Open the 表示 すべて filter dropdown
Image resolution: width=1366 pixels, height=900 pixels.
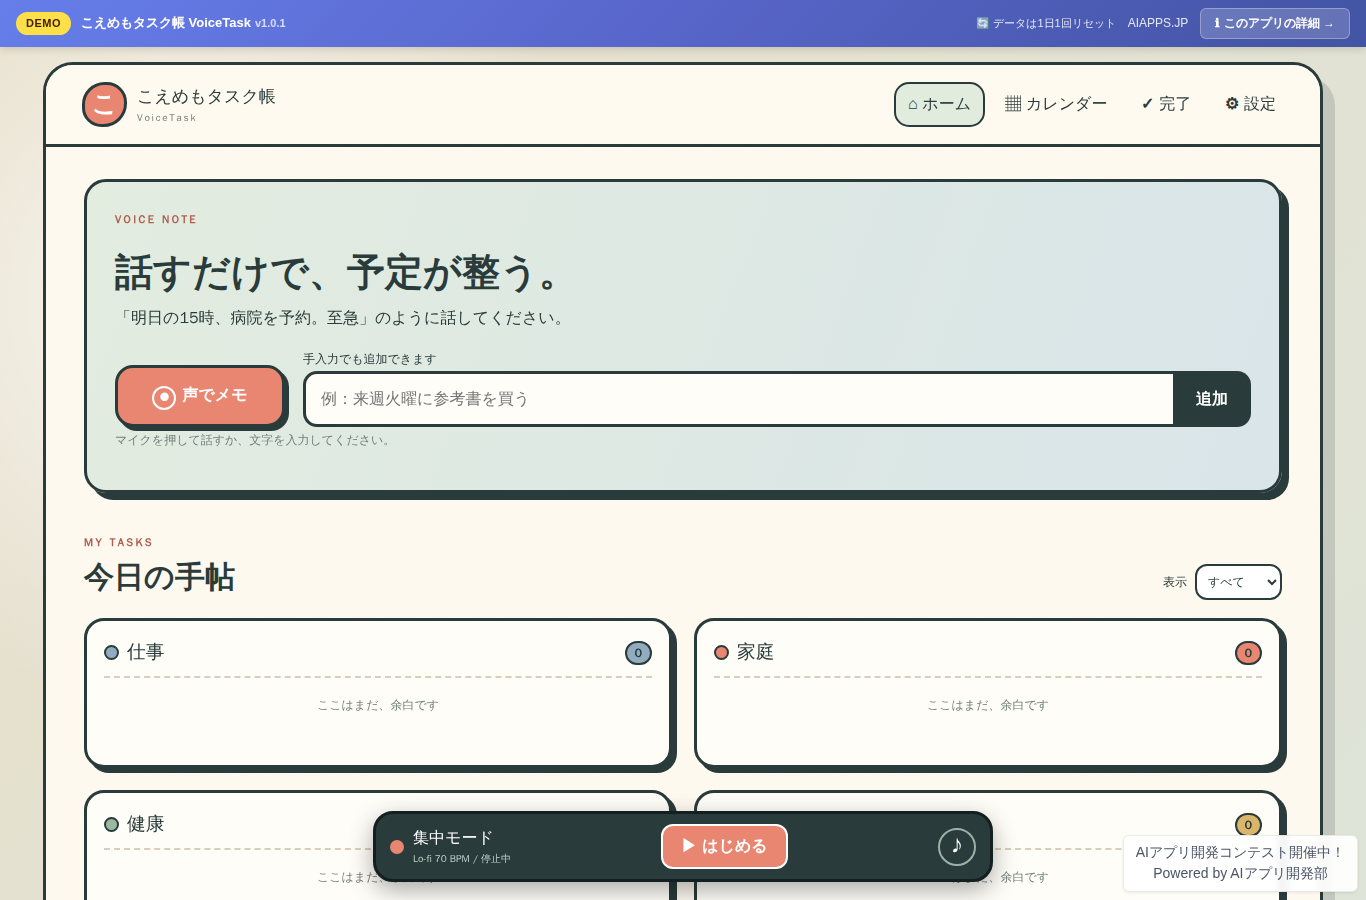(1238, 582)
